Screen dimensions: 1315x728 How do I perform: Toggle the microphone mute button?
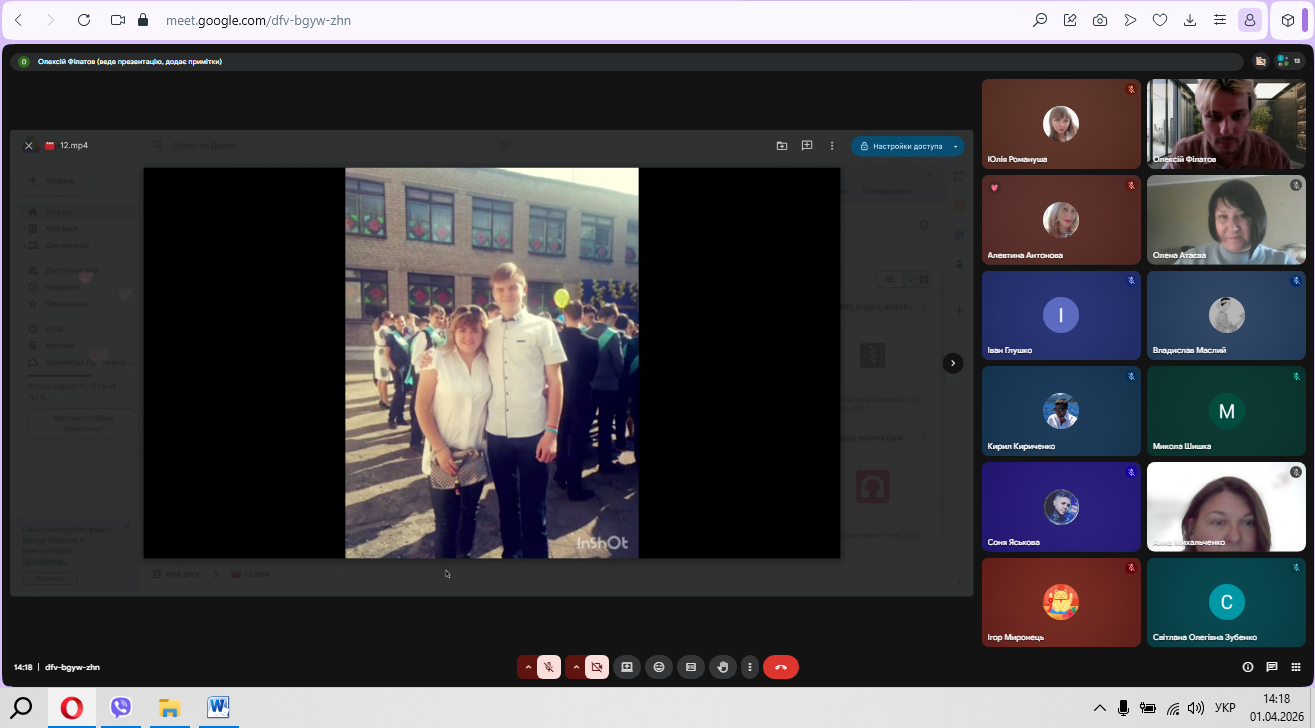[x=549, y=667]
